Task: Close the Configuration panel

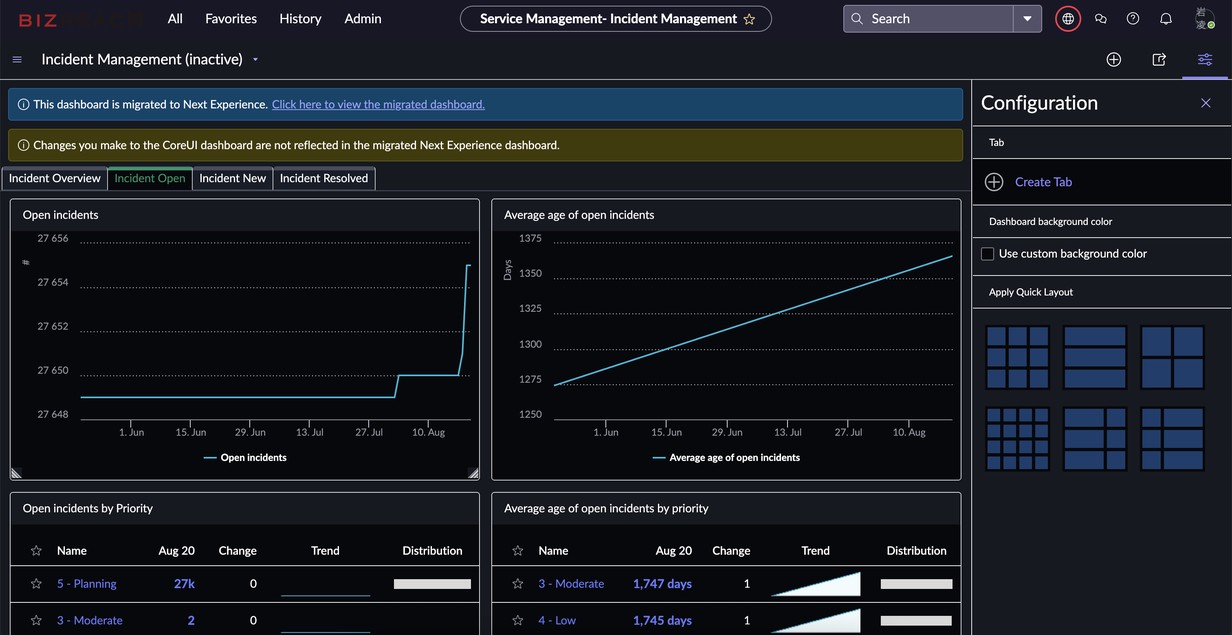Action: tap(1206, 103)
